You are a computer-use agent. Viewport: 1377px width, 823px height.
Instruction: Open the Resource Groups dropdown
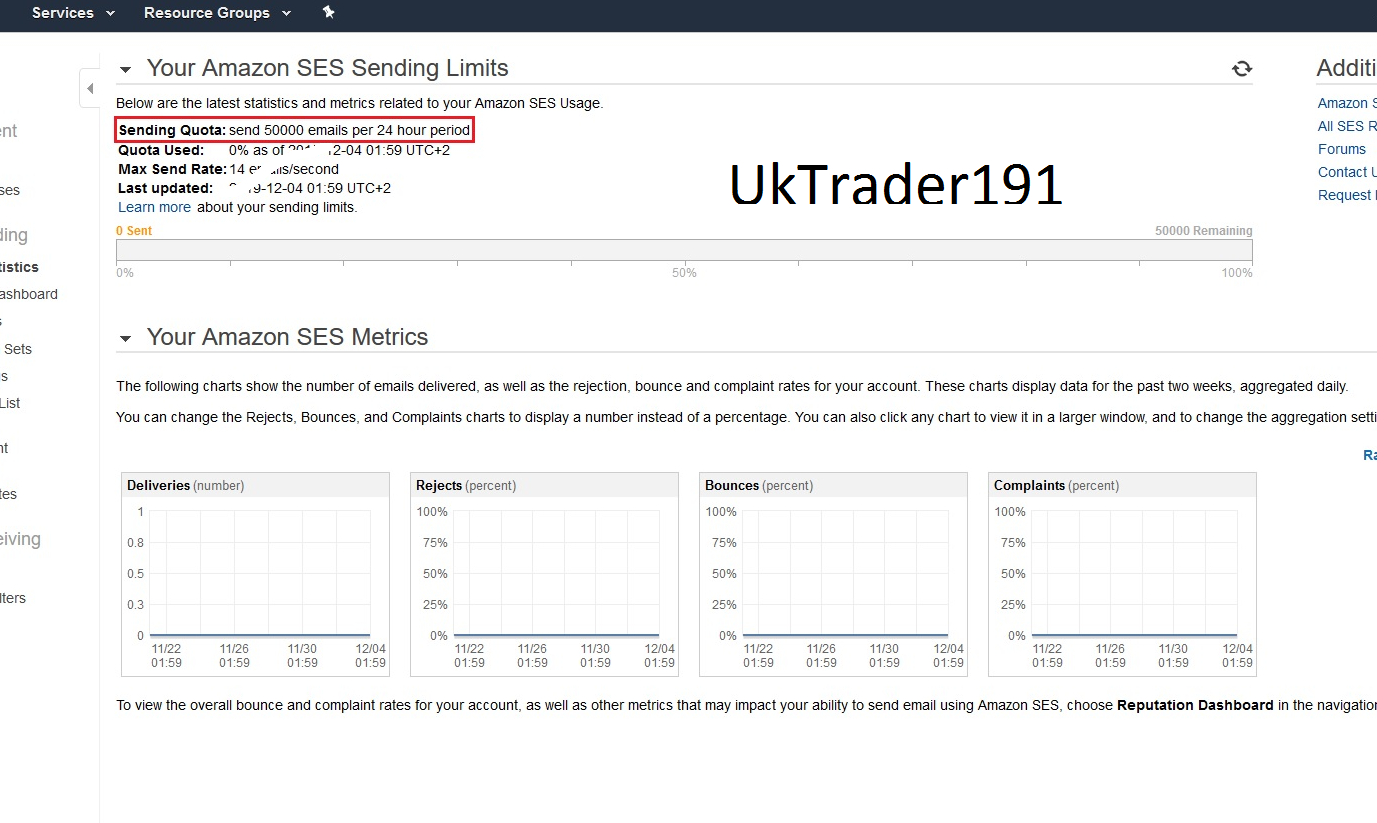[218, 13]
